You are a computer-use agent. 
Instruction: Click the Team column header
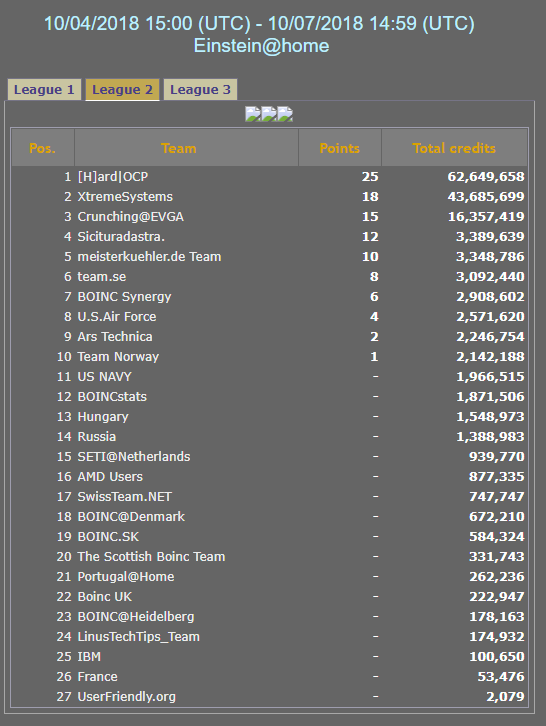point(179,148)
